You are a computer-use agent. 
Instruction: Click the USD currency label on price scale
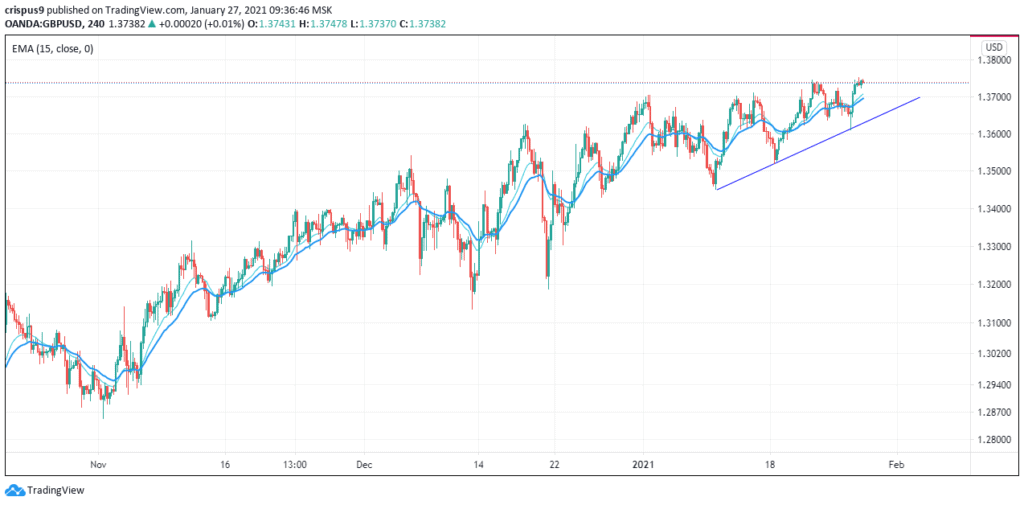(x=994, y=47)
